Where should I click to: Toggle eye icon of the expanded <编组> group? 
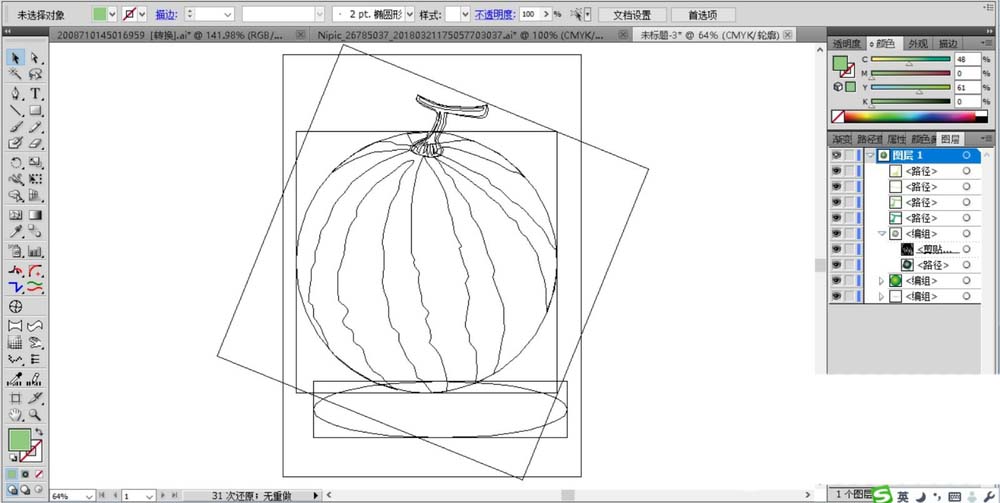pyautogui.click(x=836, y=233)
